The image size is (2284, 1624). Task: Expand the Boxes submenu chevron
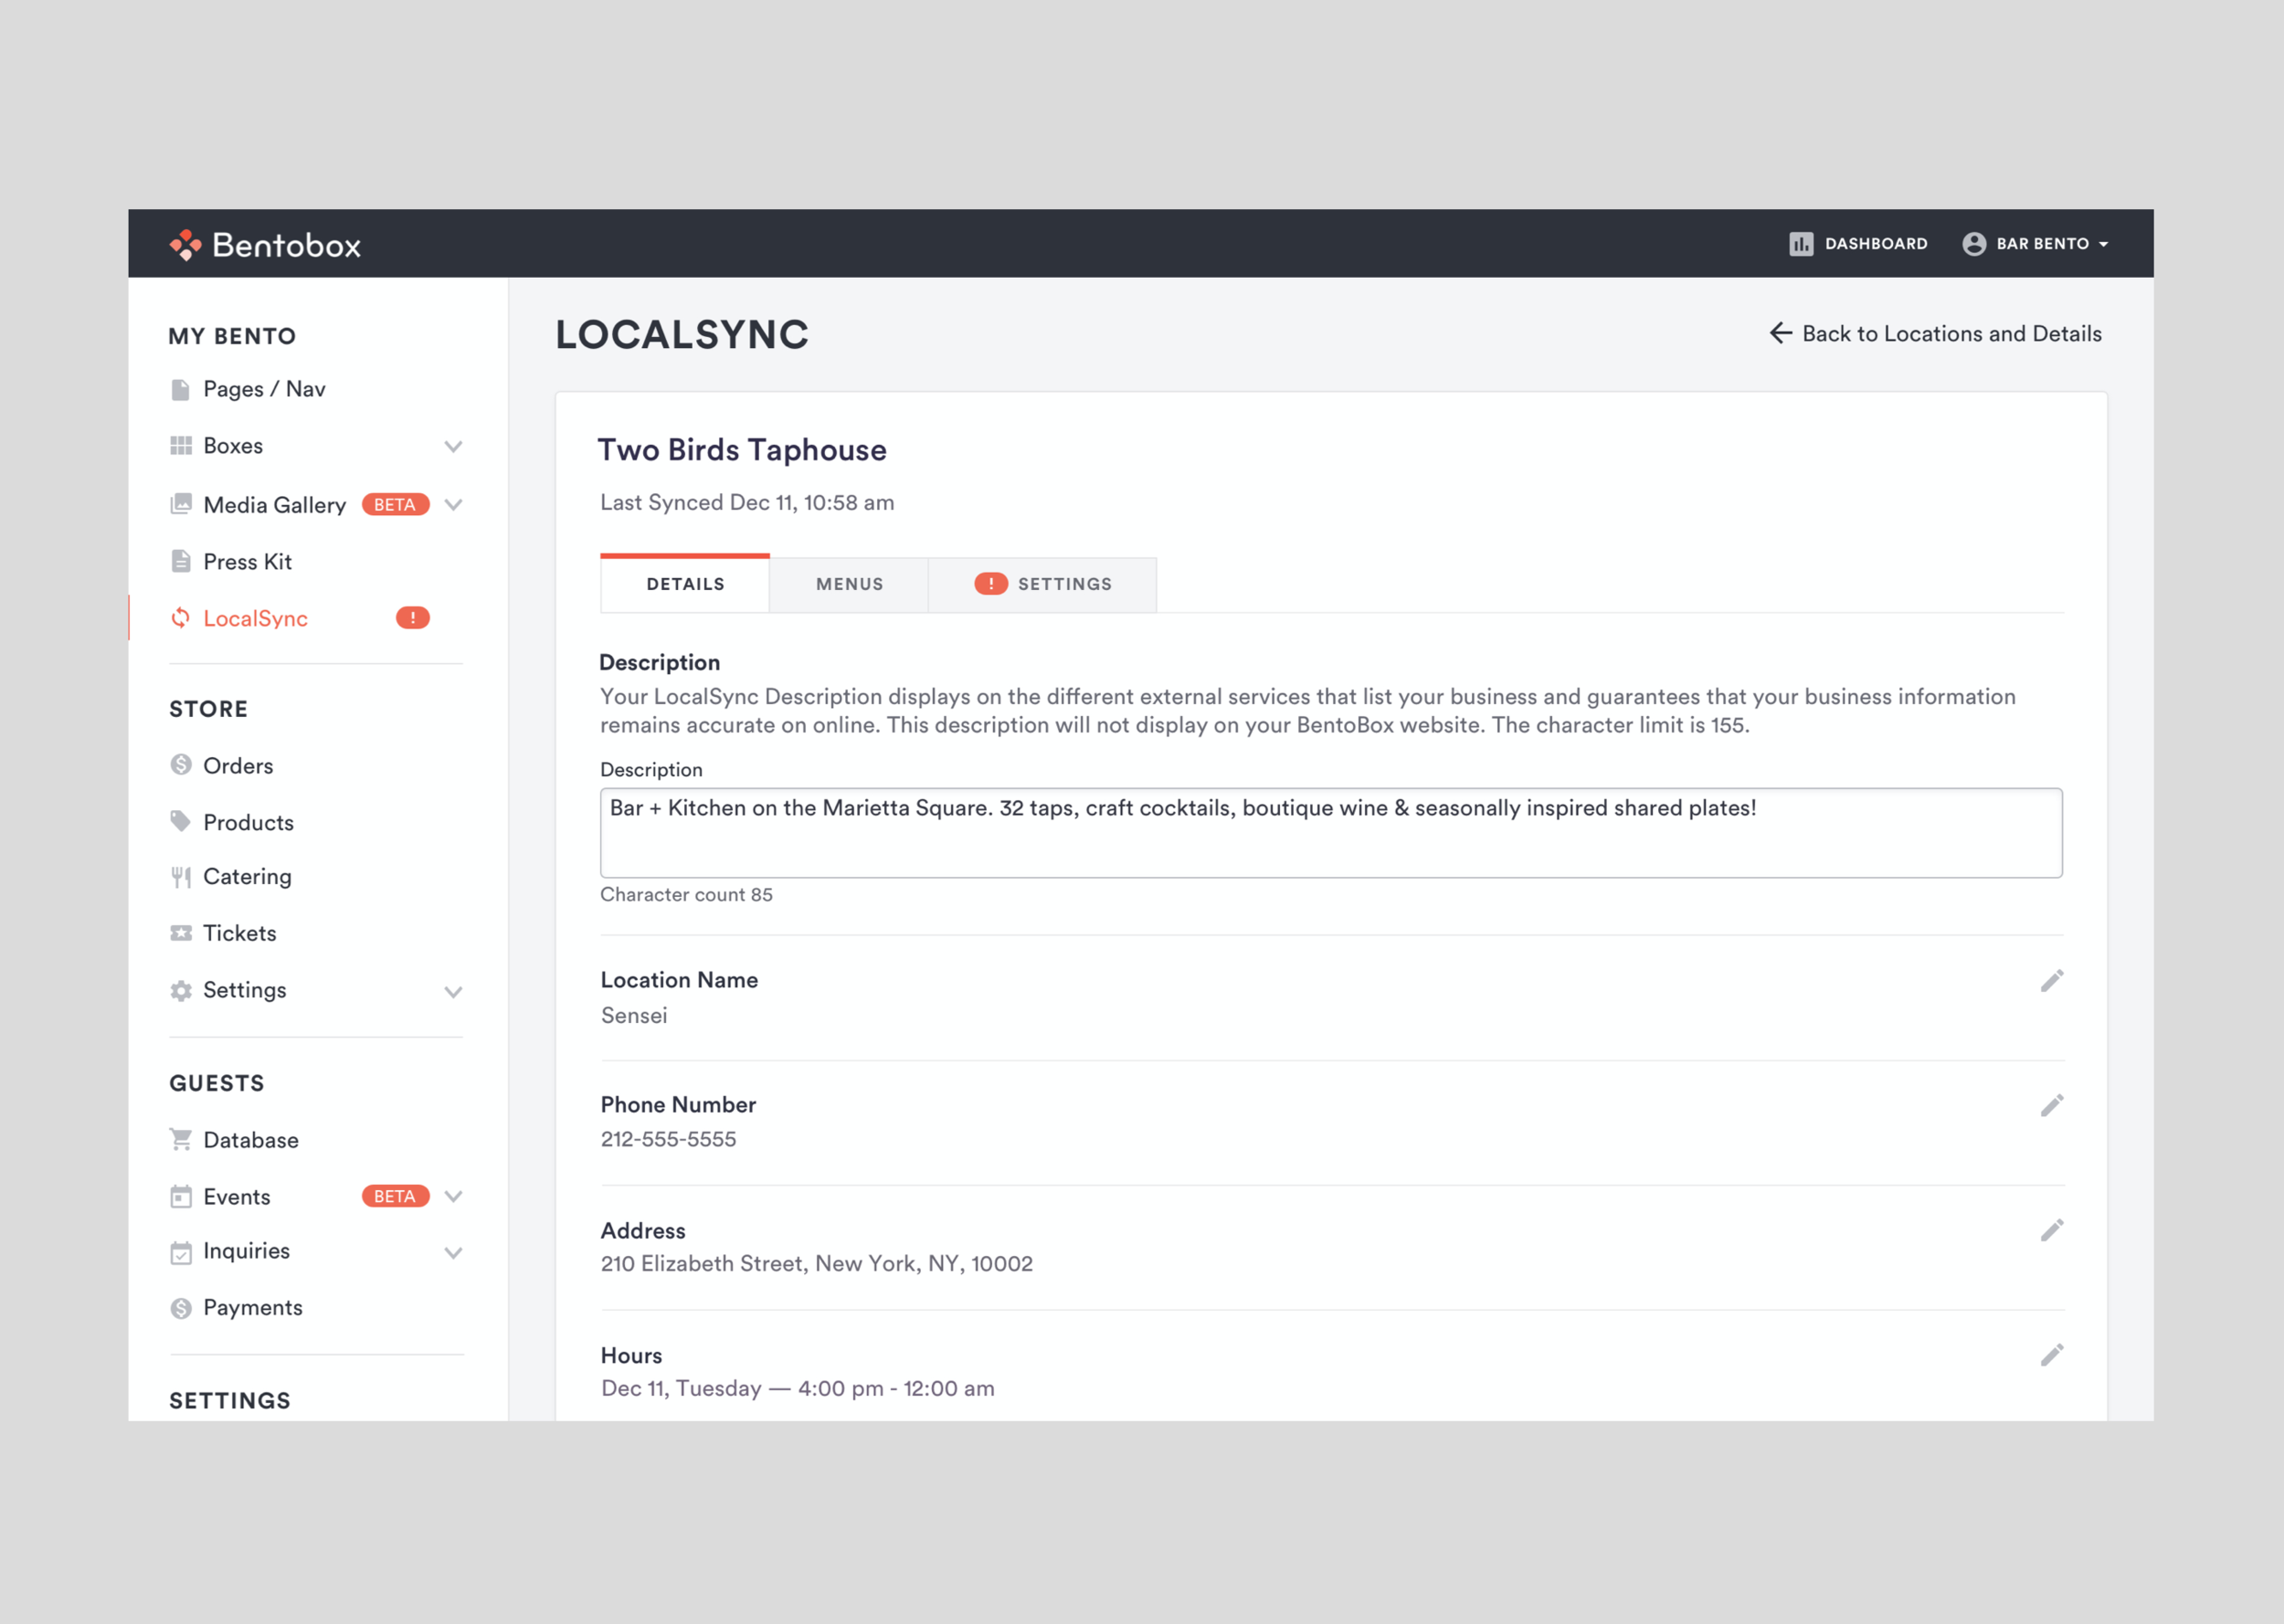click(453, 446)
